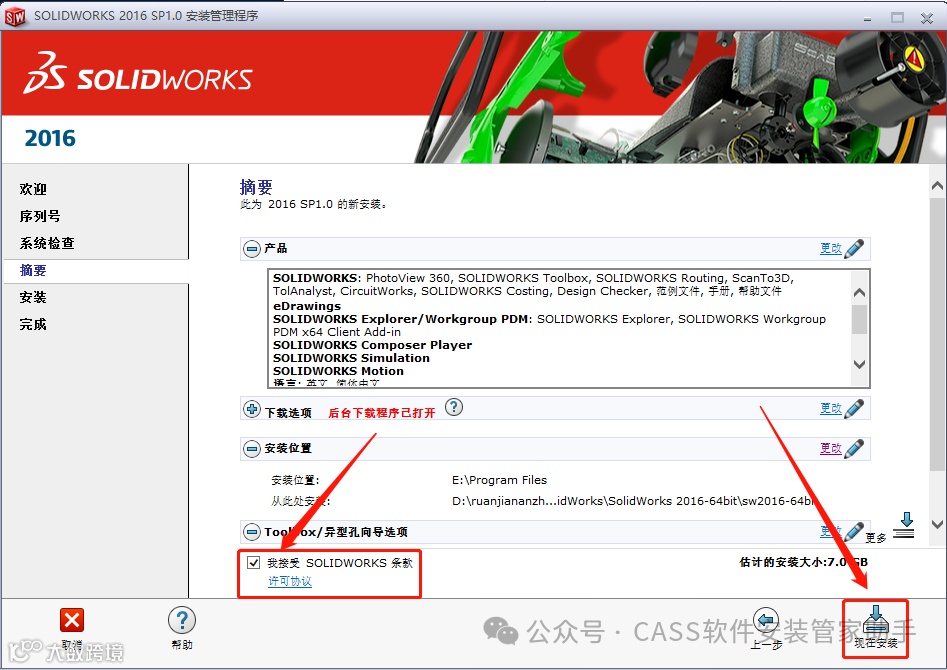Select 安装 step in sidebar
The image size is (947, 670).
click(x=33, y=297)
